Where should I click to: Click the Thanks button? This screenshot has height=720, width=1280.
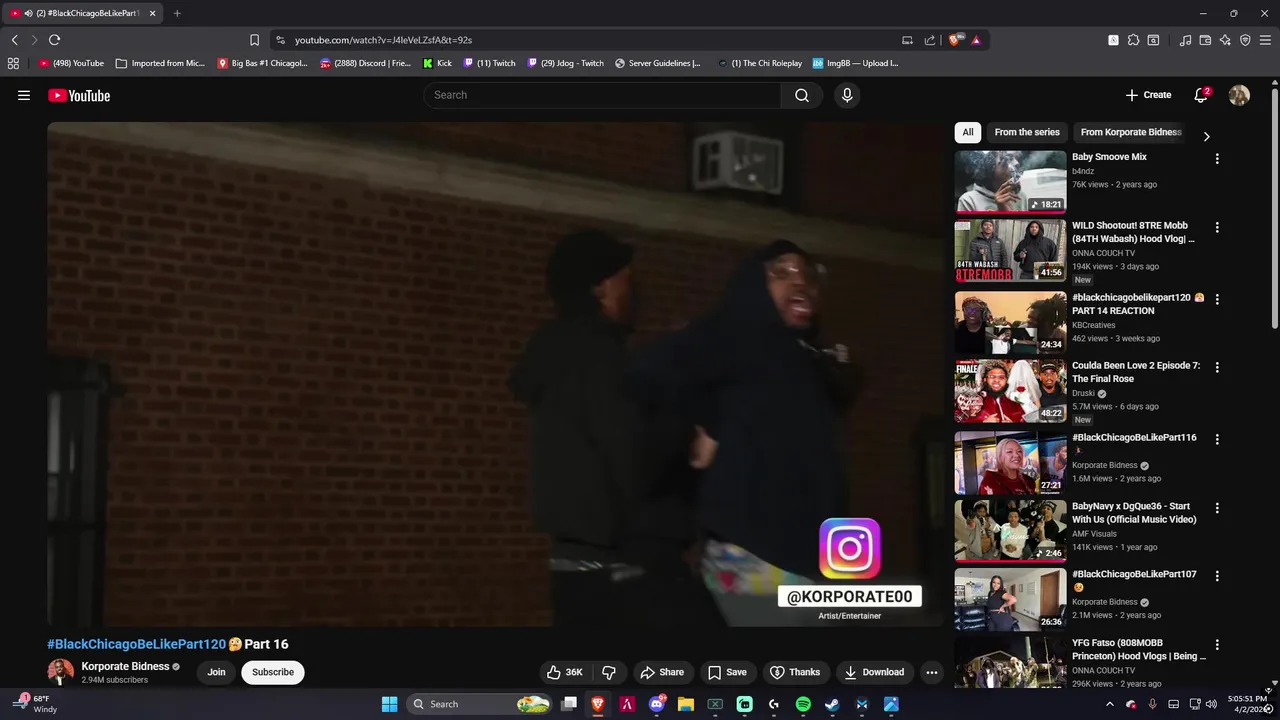[795, 672]
